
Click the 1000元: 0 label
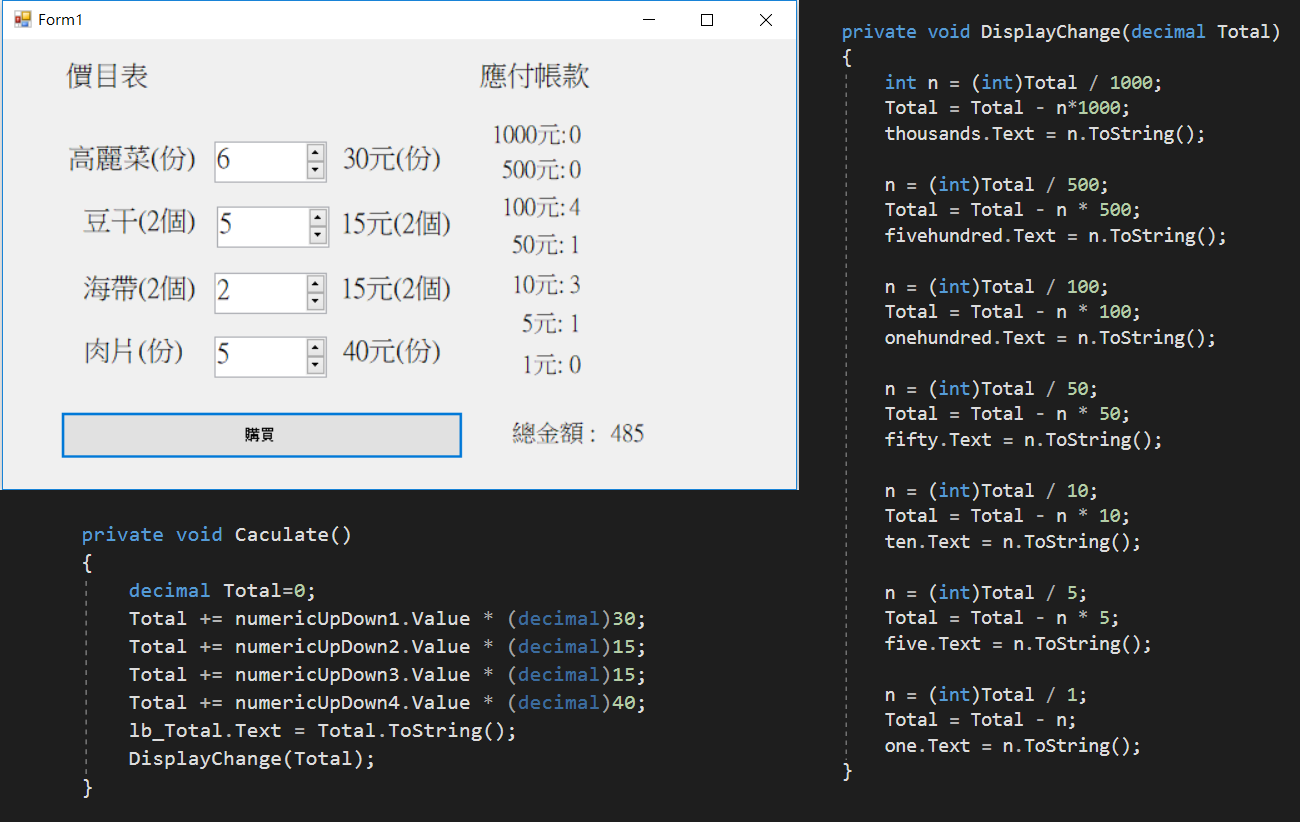click(x=536, y=135)
